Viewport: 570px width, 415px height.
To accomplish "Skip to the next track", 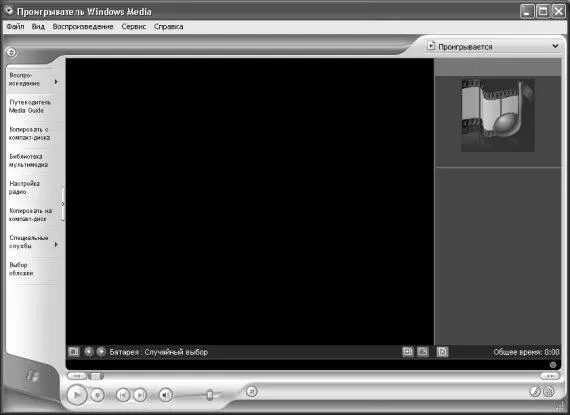I will tap(140, 395).
